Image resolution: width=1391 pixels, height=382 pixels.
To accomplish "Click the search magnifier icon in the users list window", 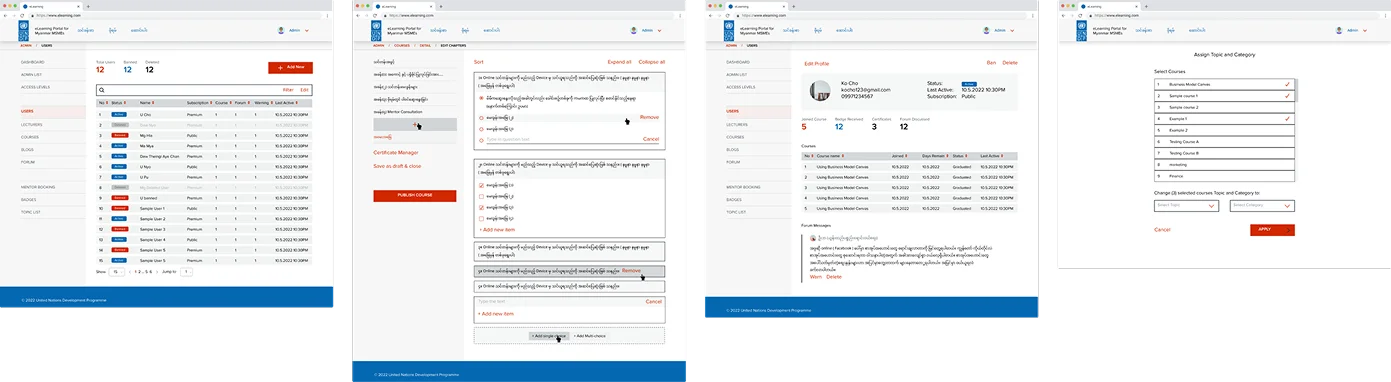I will [101, 90].
